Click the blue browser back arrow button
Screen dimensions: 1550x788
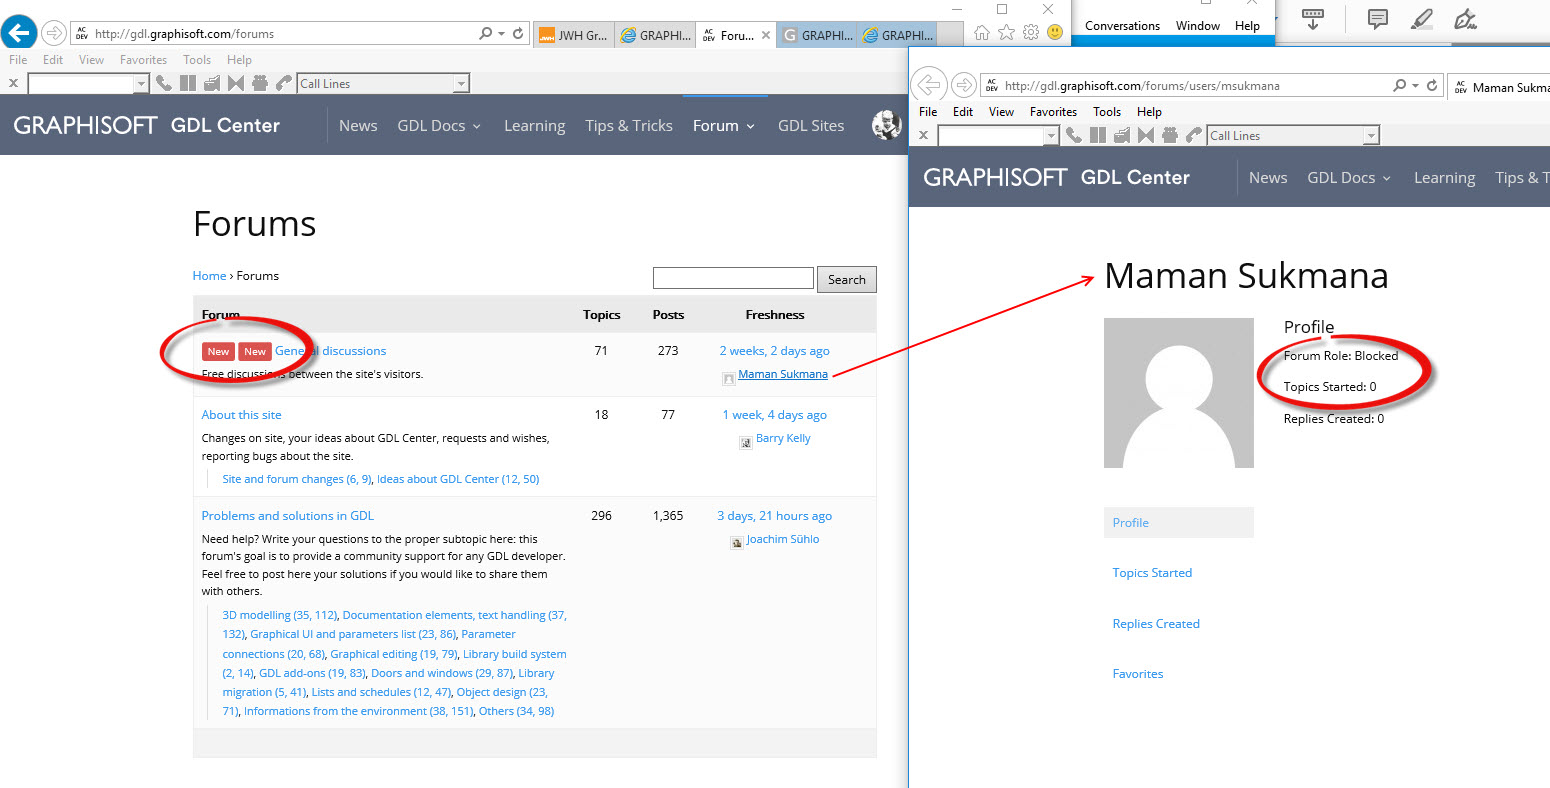pyautogui.click(x=19, y=33)
